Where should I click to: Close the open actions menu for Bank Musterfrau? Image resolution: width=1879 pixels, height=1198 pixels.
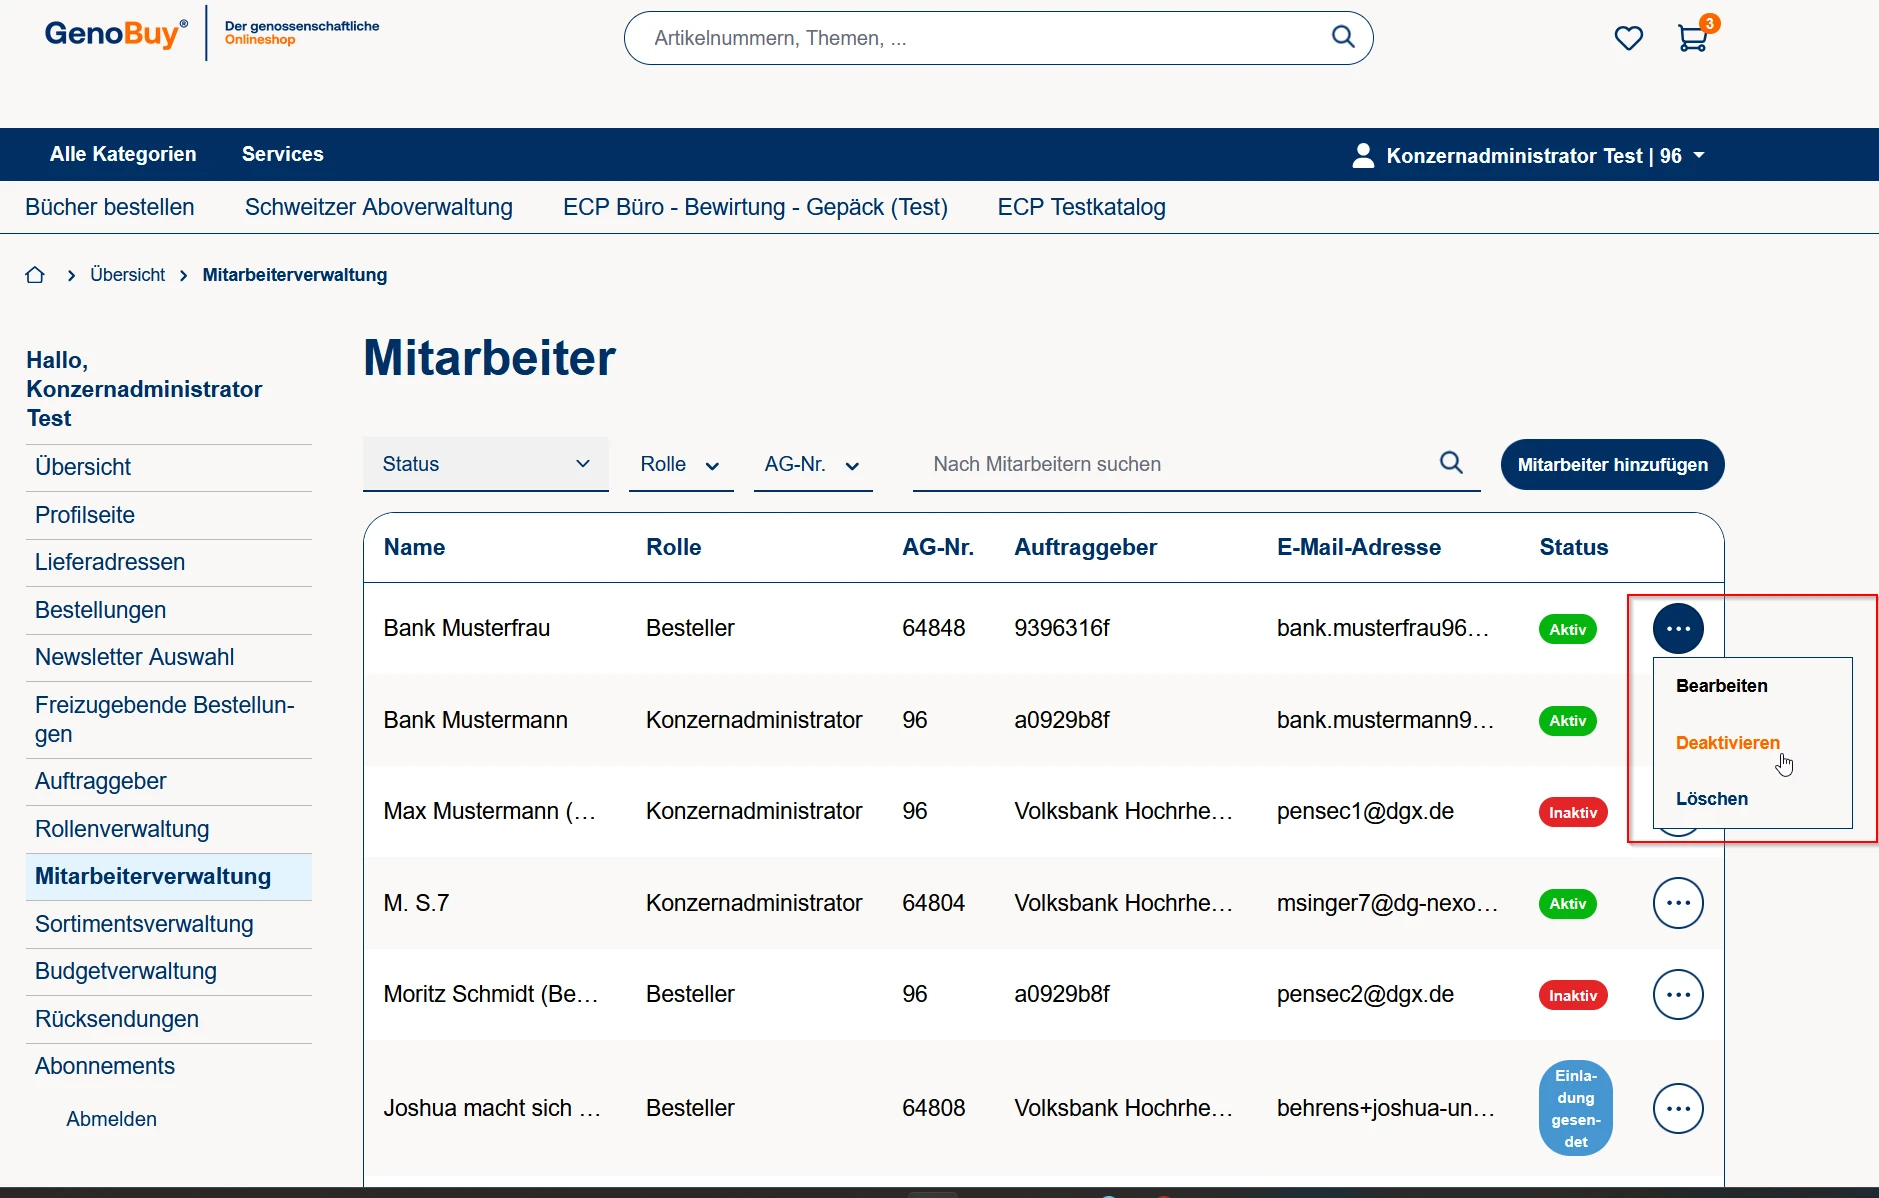[1677, 629]
